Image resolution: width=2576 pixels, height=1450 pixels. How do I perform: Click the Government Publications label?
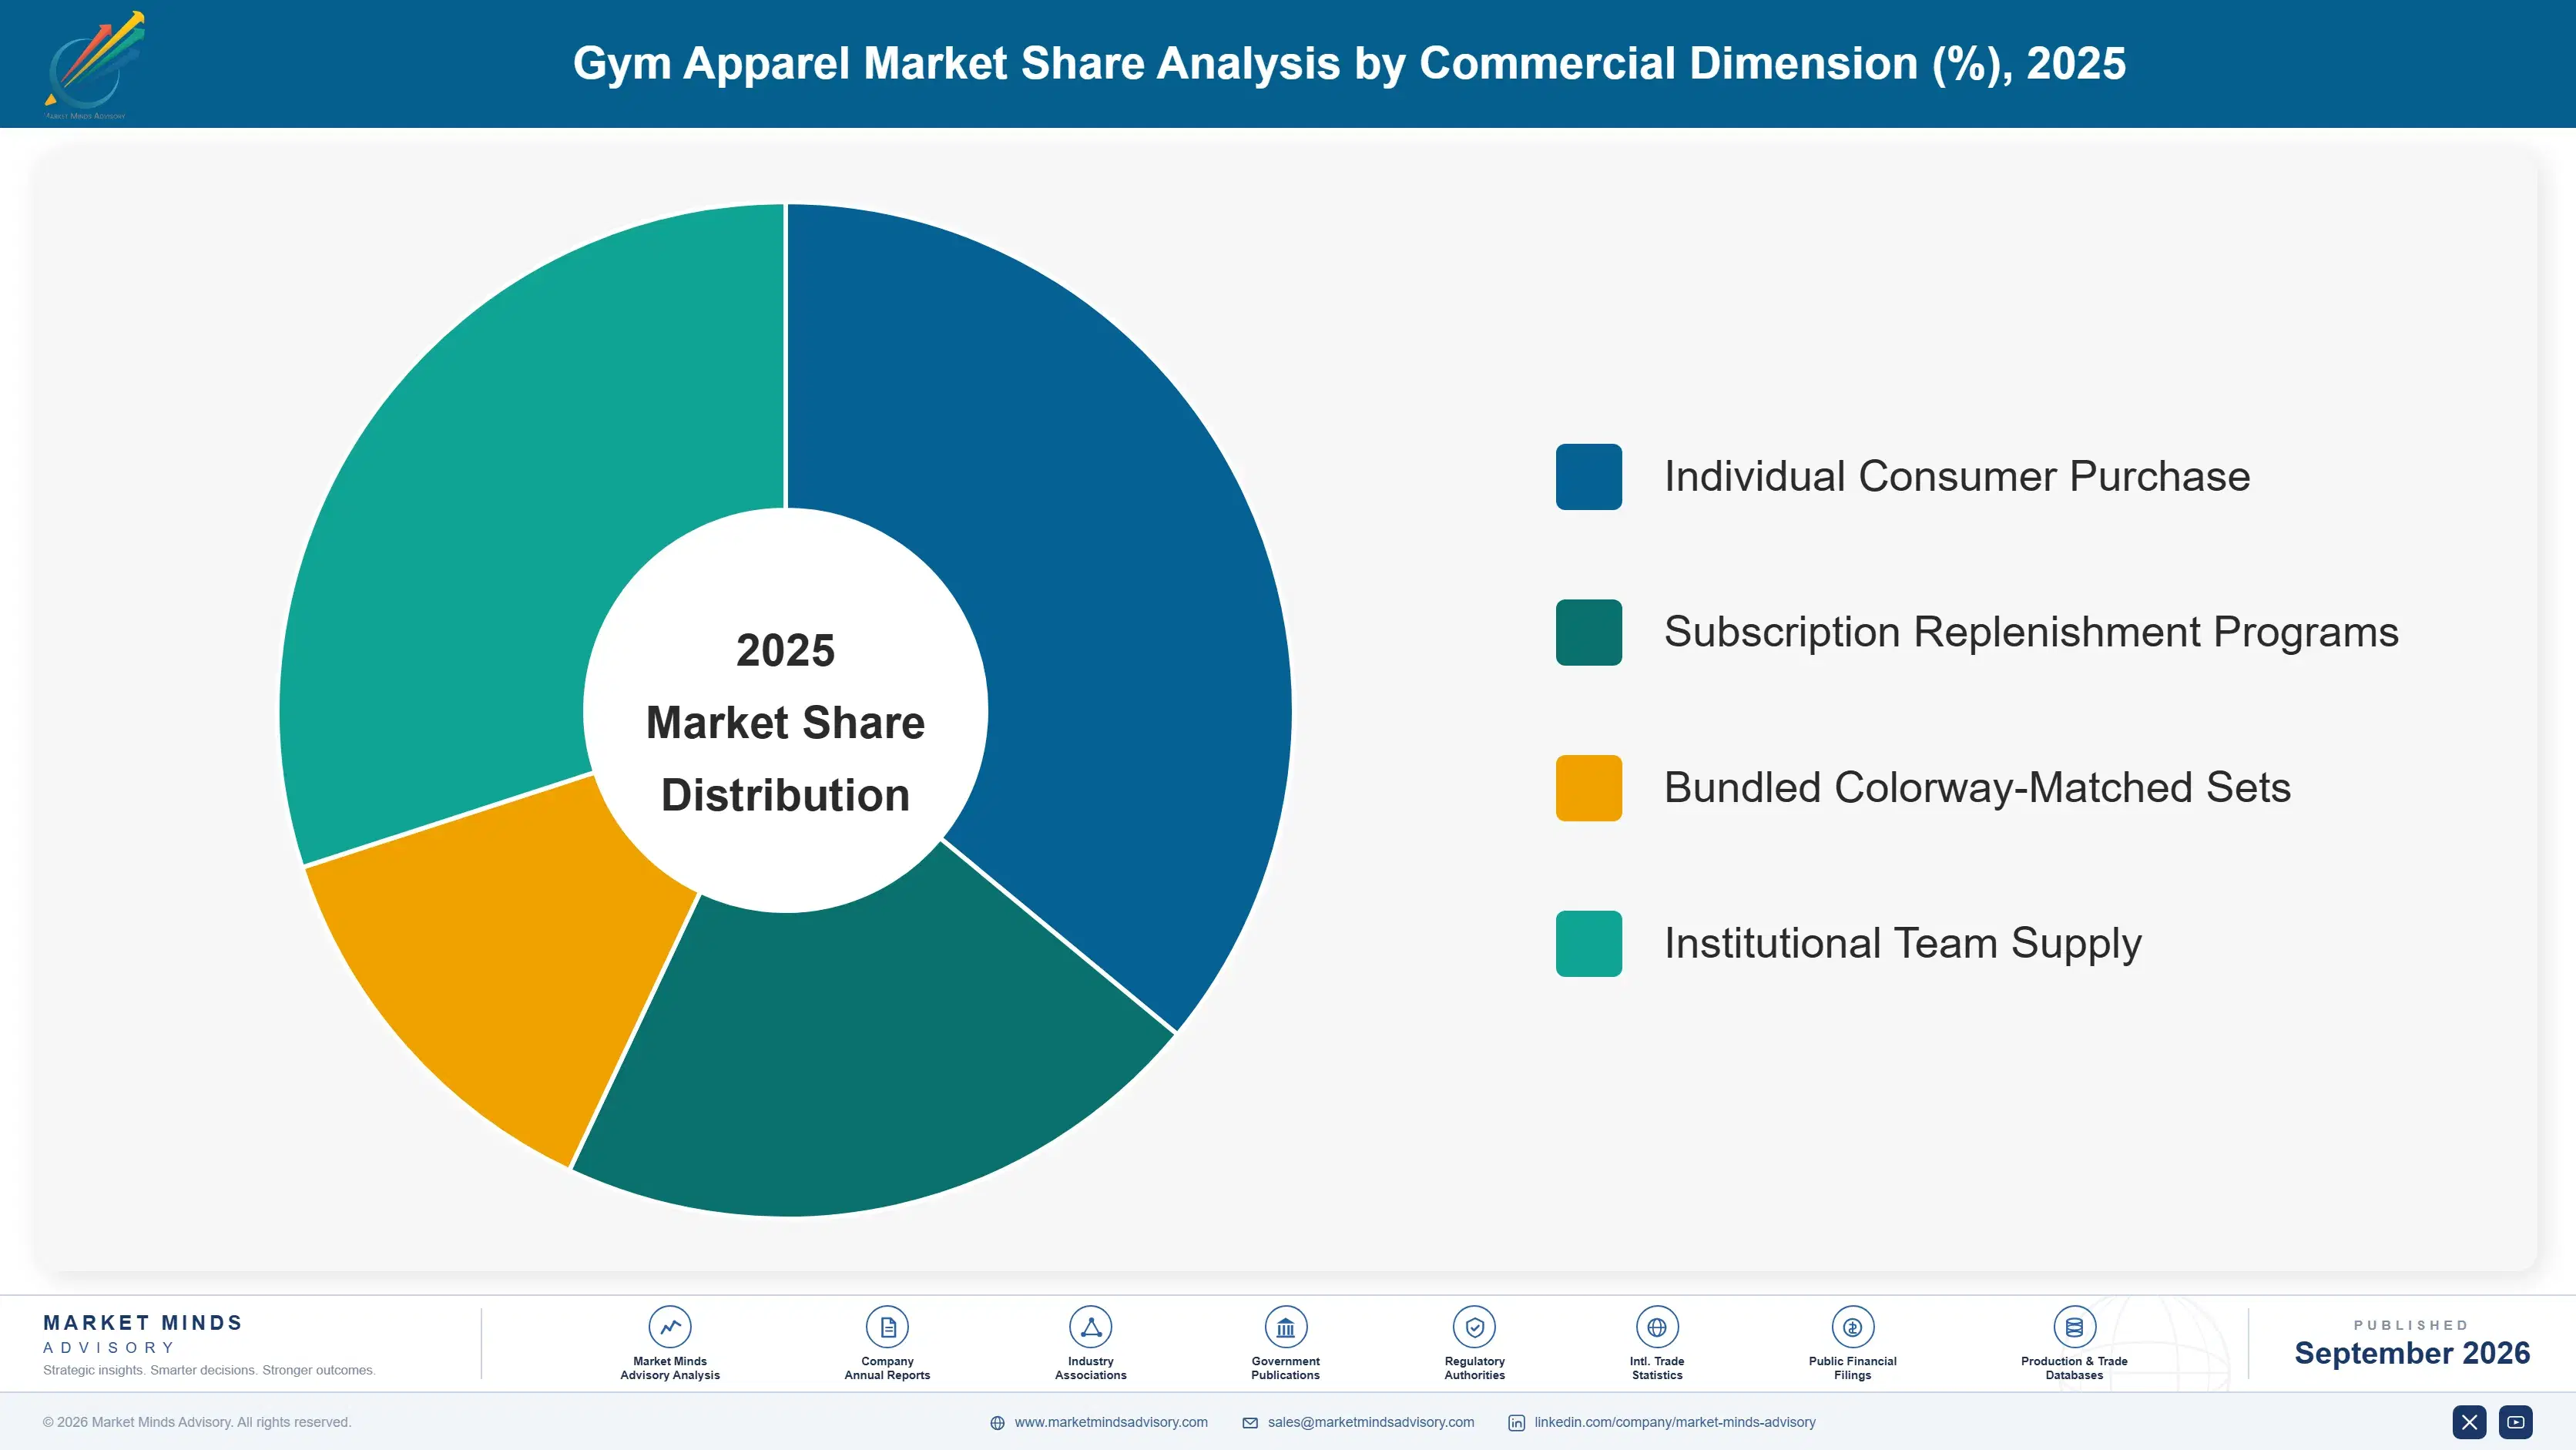click(1285, 1368)
